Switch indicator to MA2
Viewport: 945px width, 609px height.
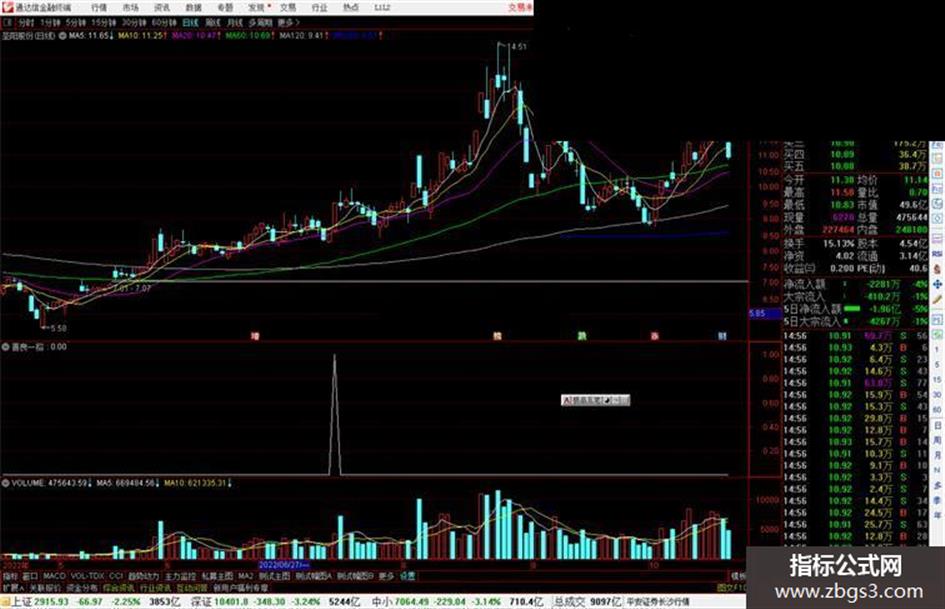[245, 576]
